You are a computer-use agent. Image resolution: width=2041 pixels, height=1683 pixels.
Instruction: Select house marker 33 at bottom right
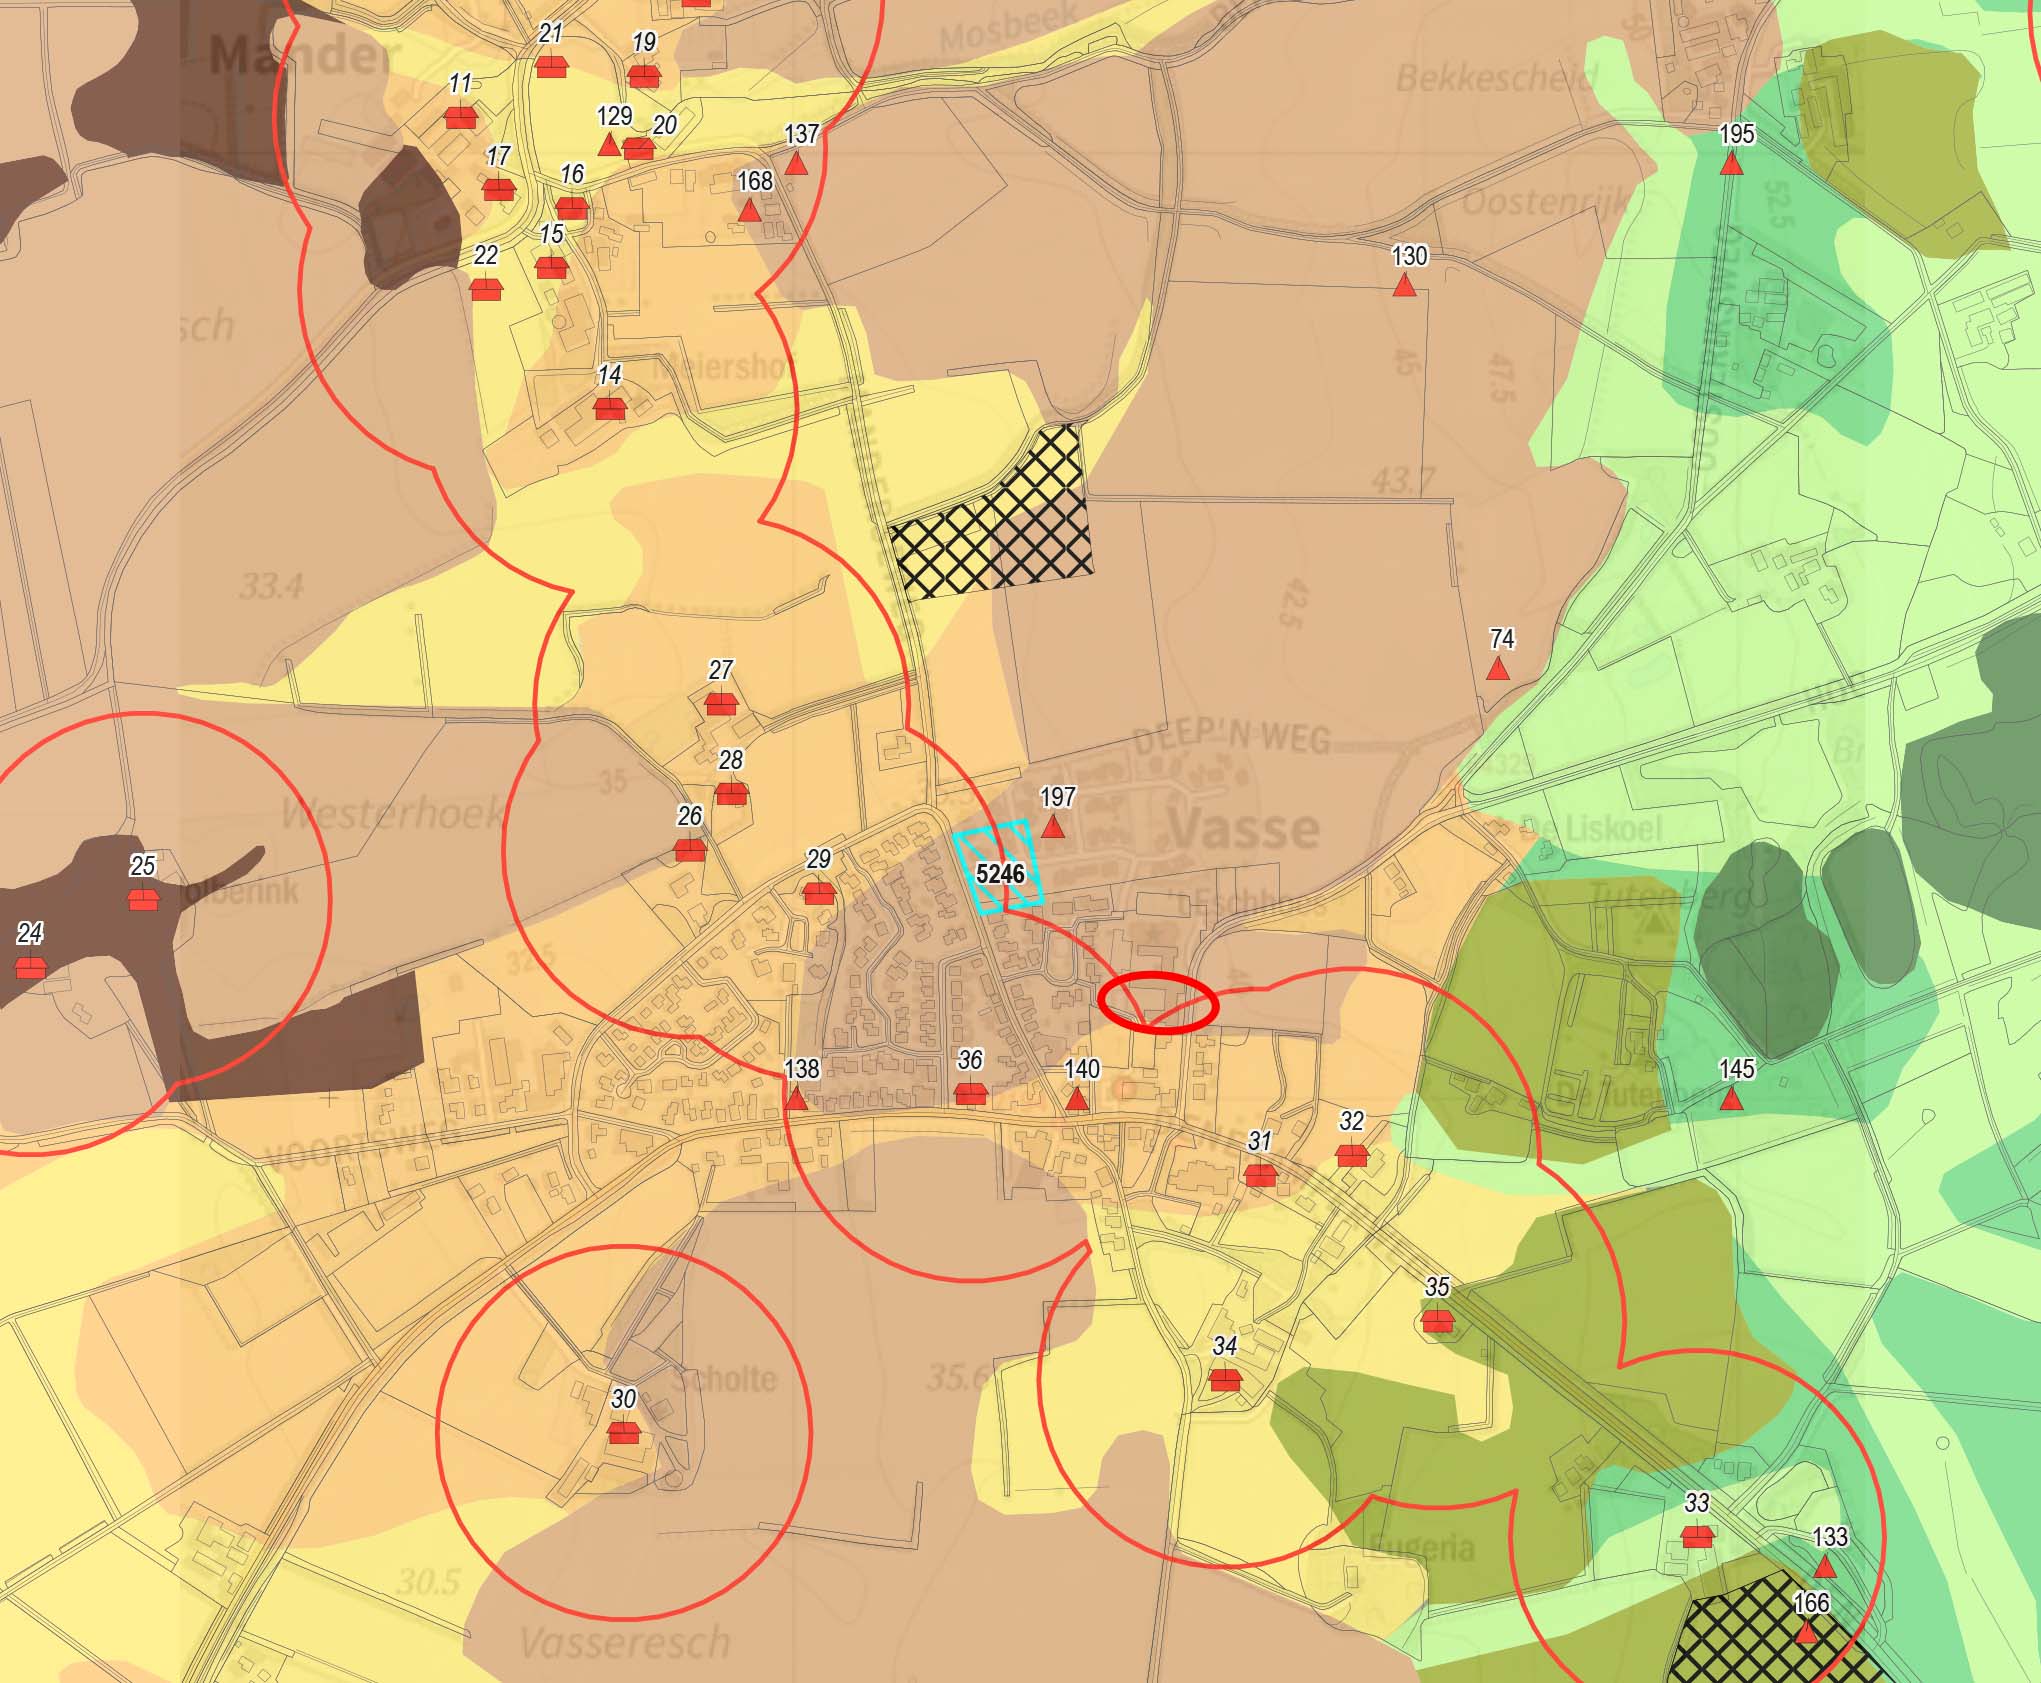pyautogui.click(x=1697, y=1535)
